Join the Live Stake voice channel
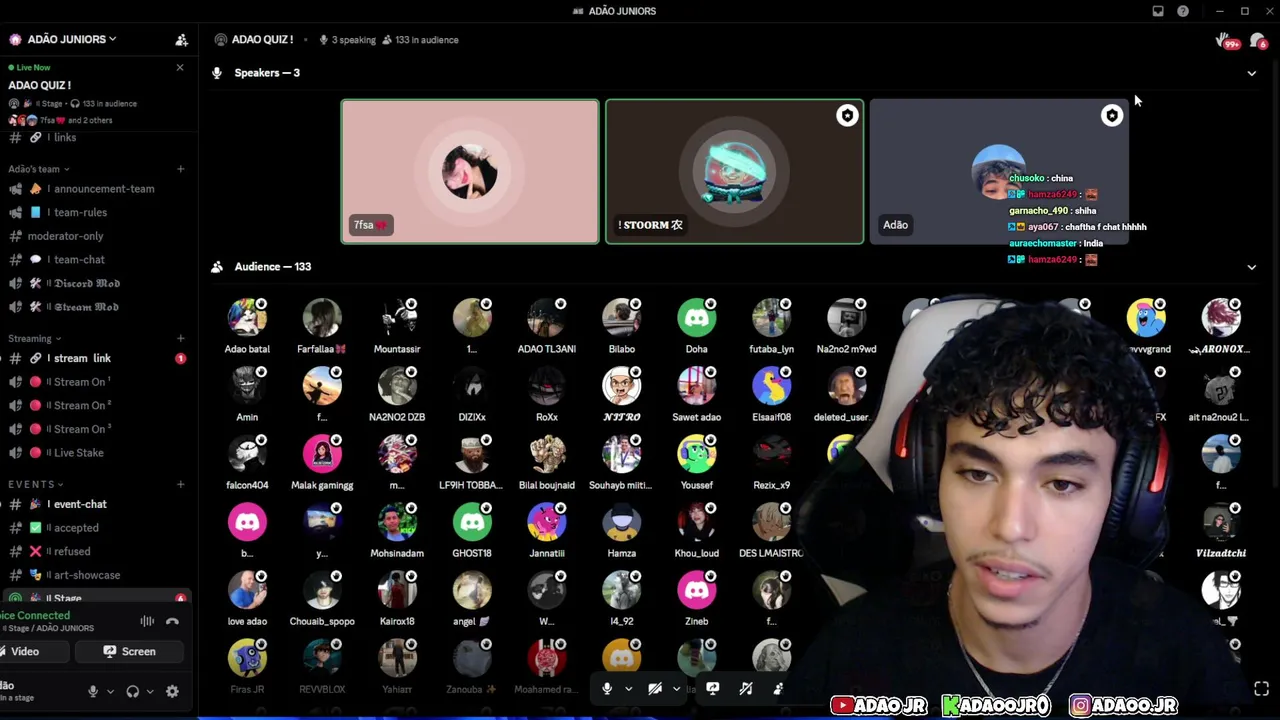Viewport: 1280px width, 720px height. 95,453
